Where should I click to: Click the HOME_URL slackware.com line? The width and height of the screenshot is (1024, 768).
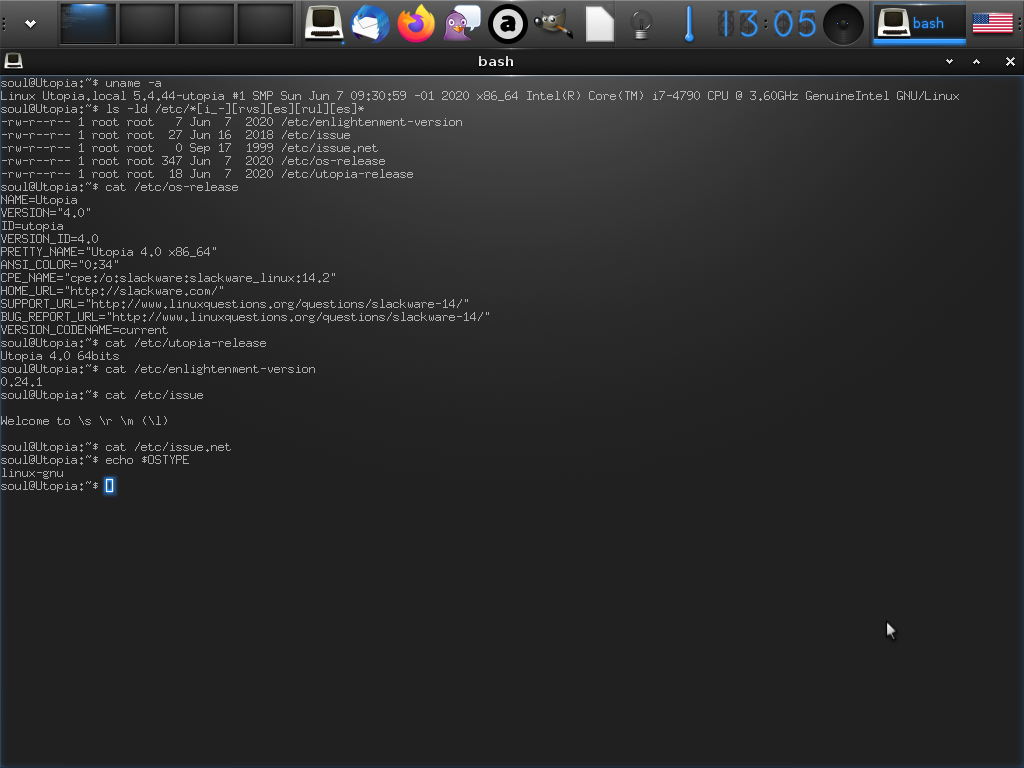[x=112, y=291]
